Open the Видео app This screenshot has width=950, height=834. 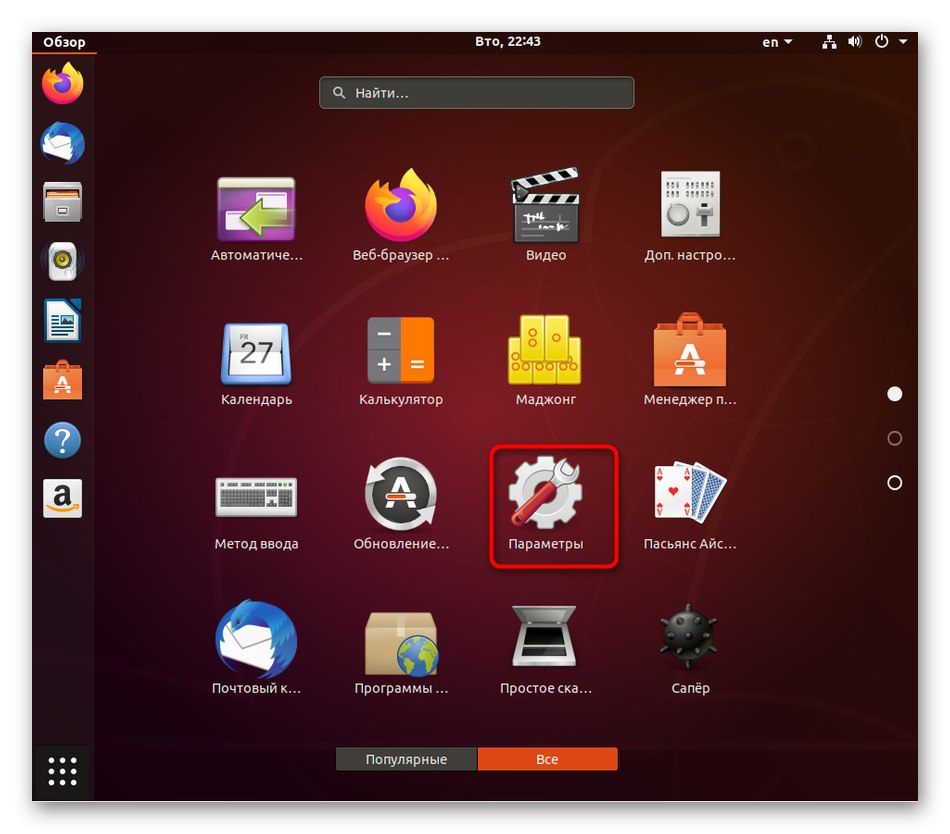[545, 215]
